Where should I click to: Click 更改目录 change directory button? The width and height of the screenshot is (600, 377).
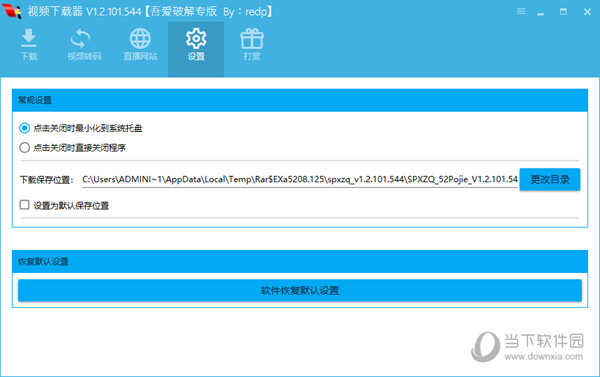pos(550,179)
